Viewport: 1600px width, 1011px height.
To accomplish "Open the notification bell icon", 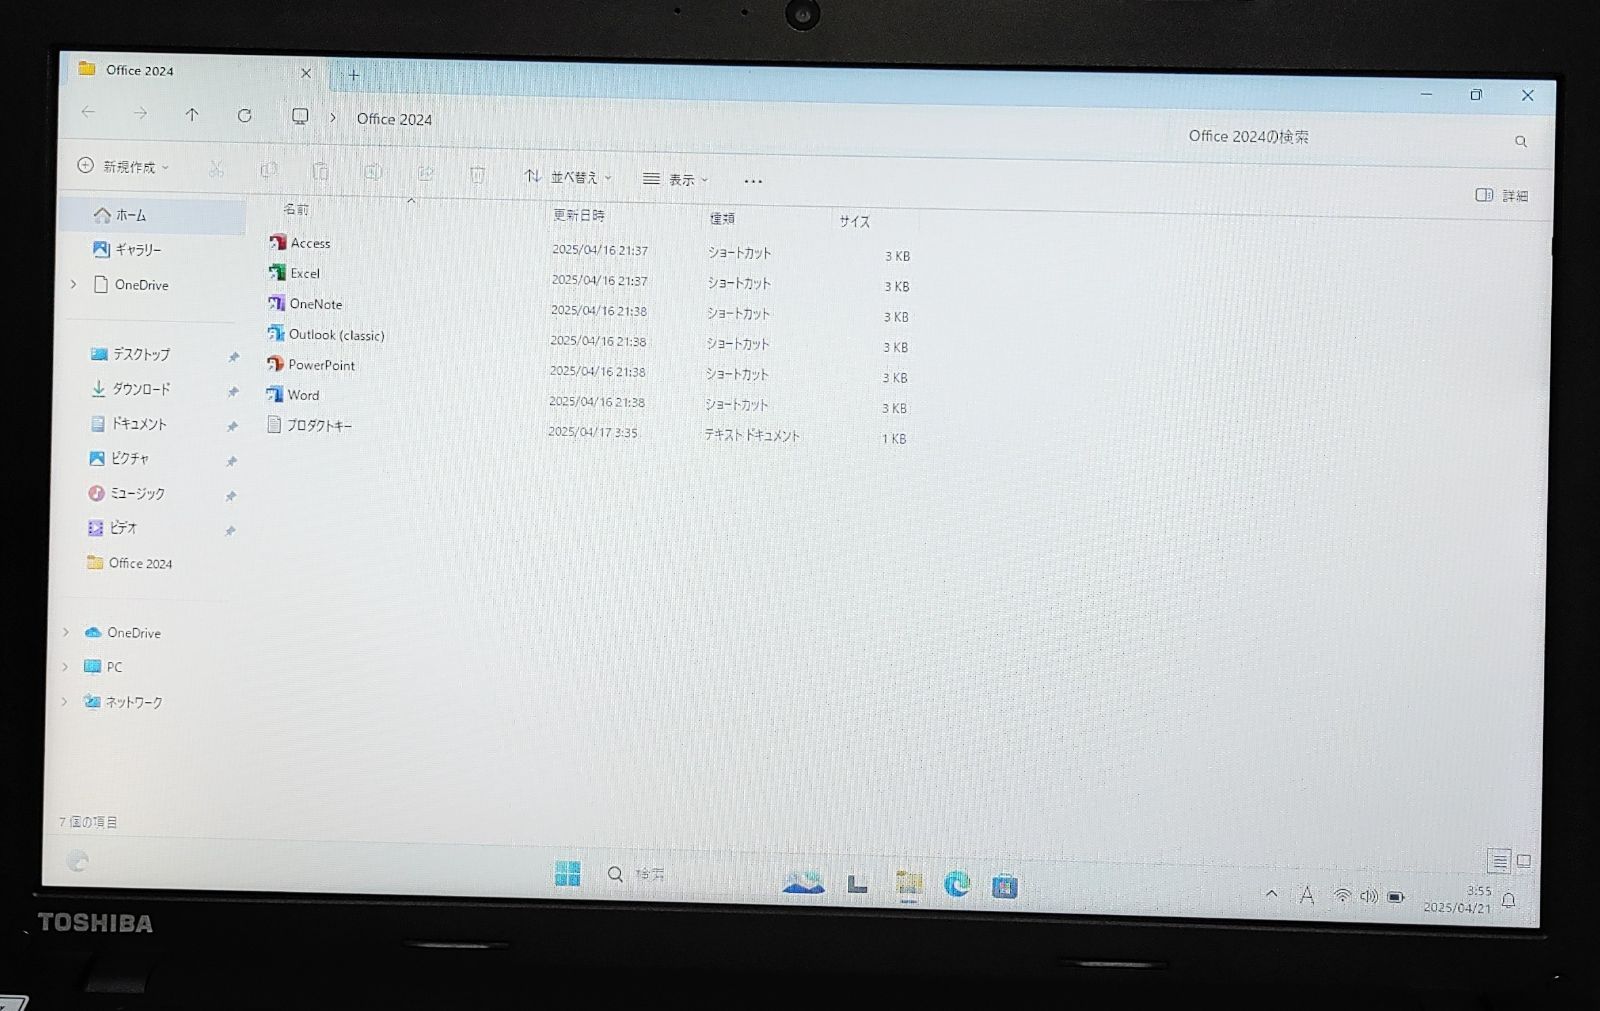I will coord(1509,901).
